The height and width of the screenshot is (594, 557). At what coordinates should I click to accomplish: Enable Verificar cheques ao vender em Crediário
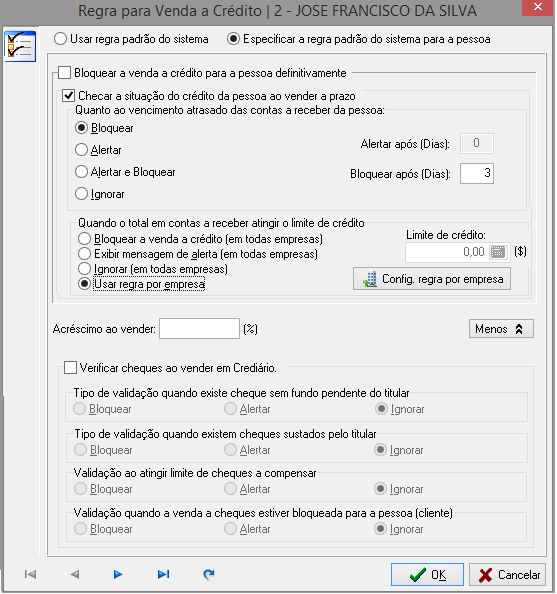click(x=70, y=367)
